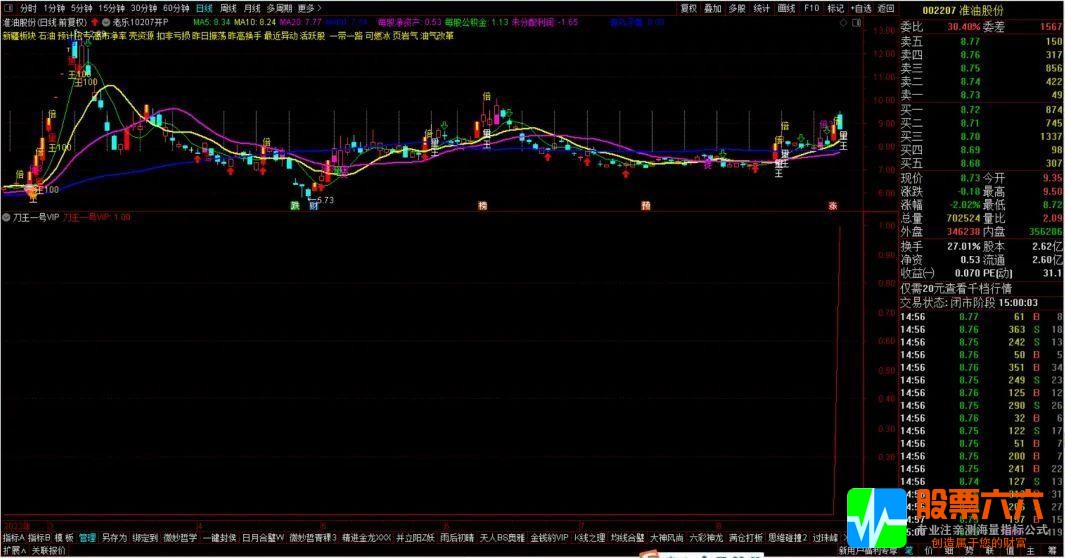Click the 叠加 overlay button

(x=712, y=9)
